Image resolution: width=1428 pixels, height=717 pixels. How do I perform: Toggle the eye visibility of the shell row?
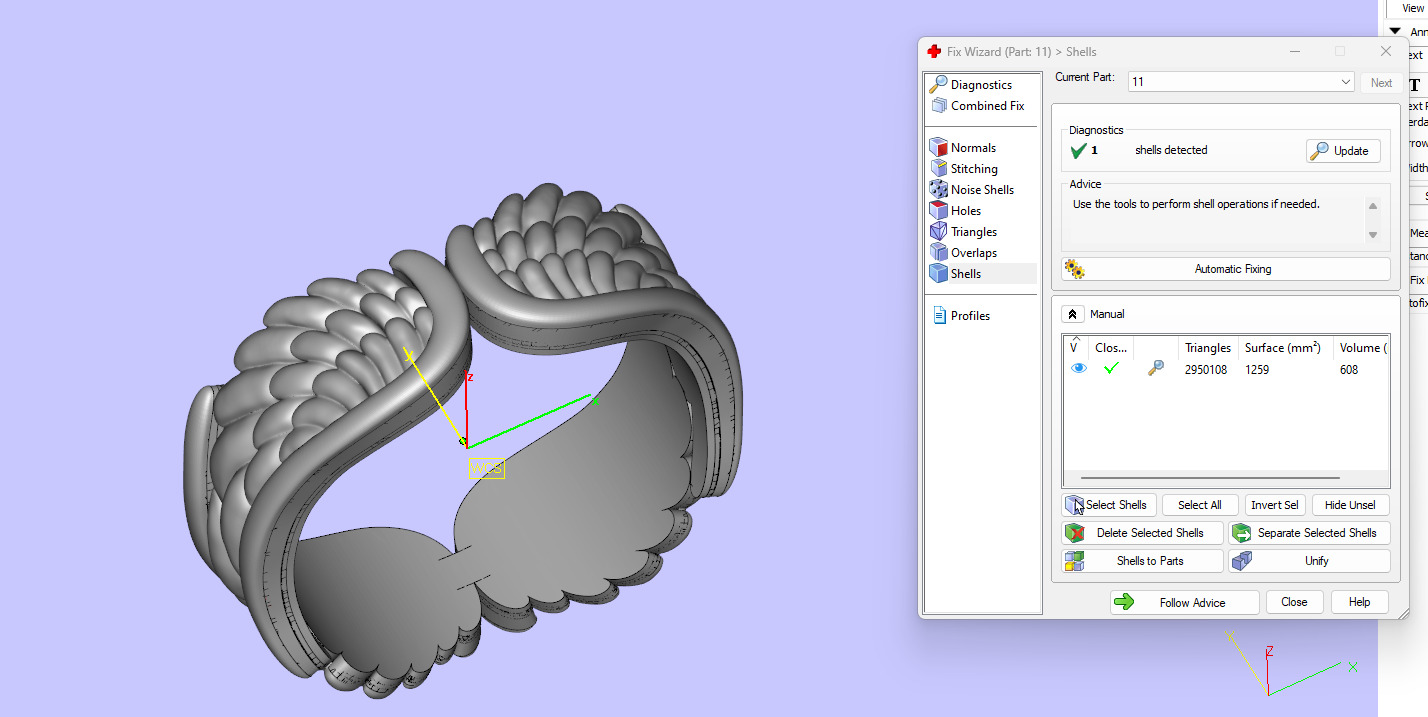click(x=1079, y=369)
